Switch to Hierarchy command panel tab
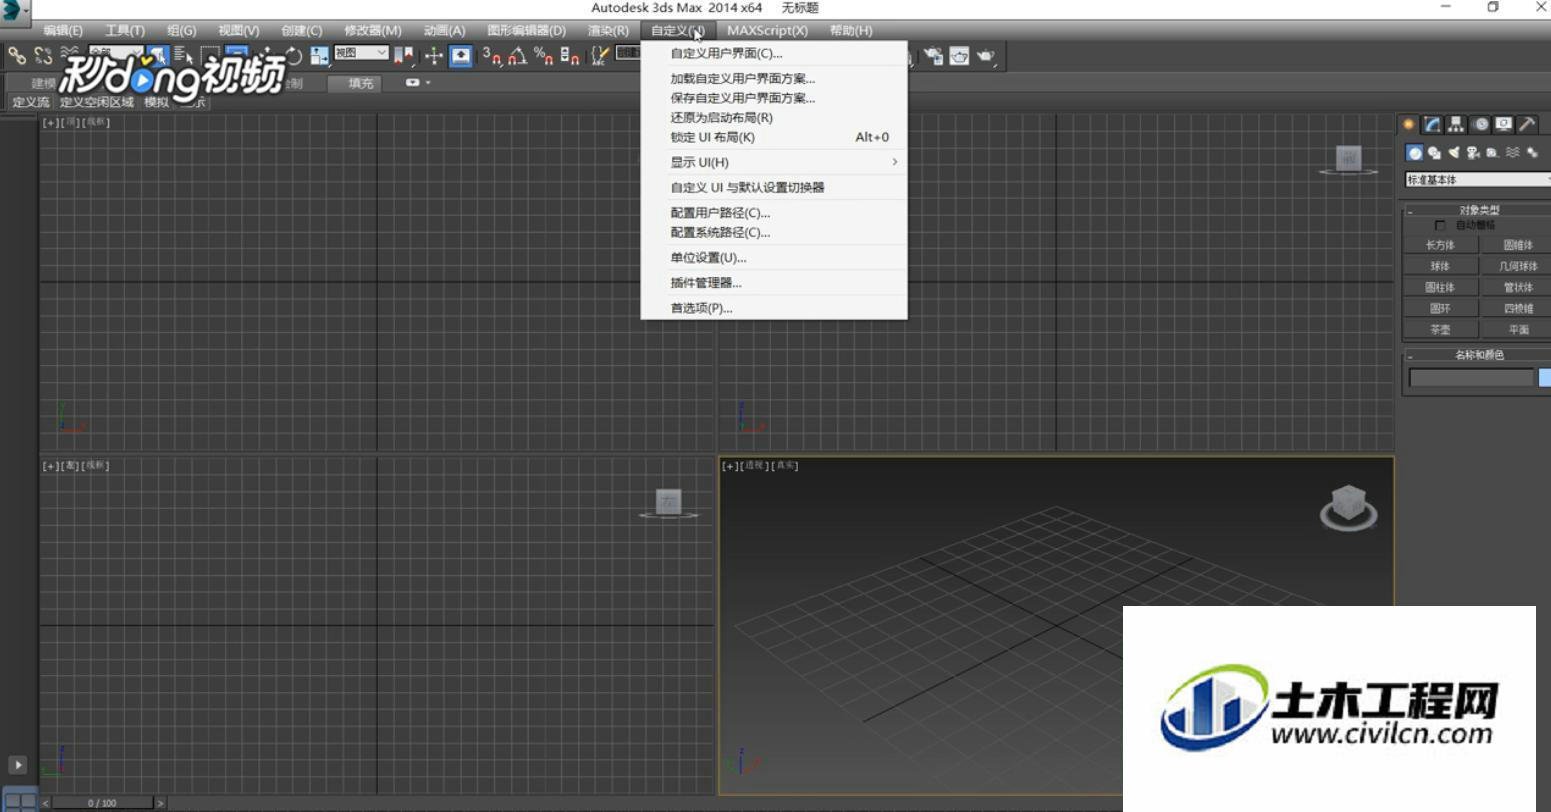This screenshot has width=1551, height=812. (1456, 124)
